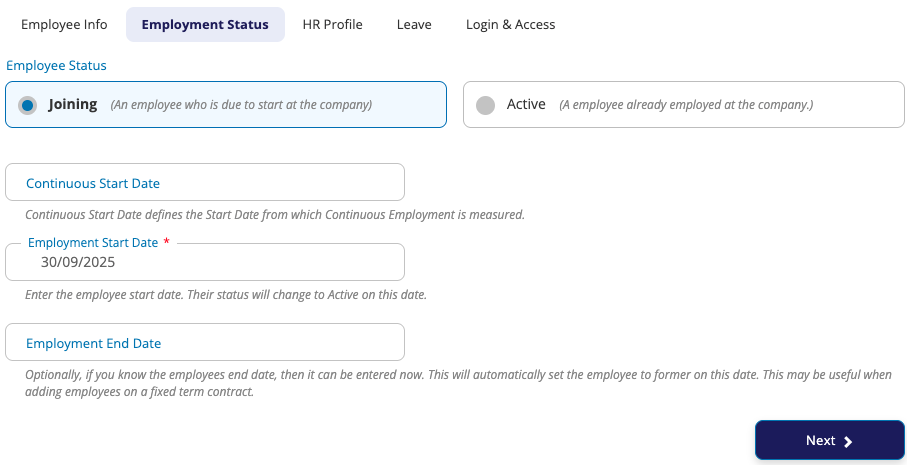
Task: Click the Continuous Start Date helper description
Action: click(x=275, y=215)
